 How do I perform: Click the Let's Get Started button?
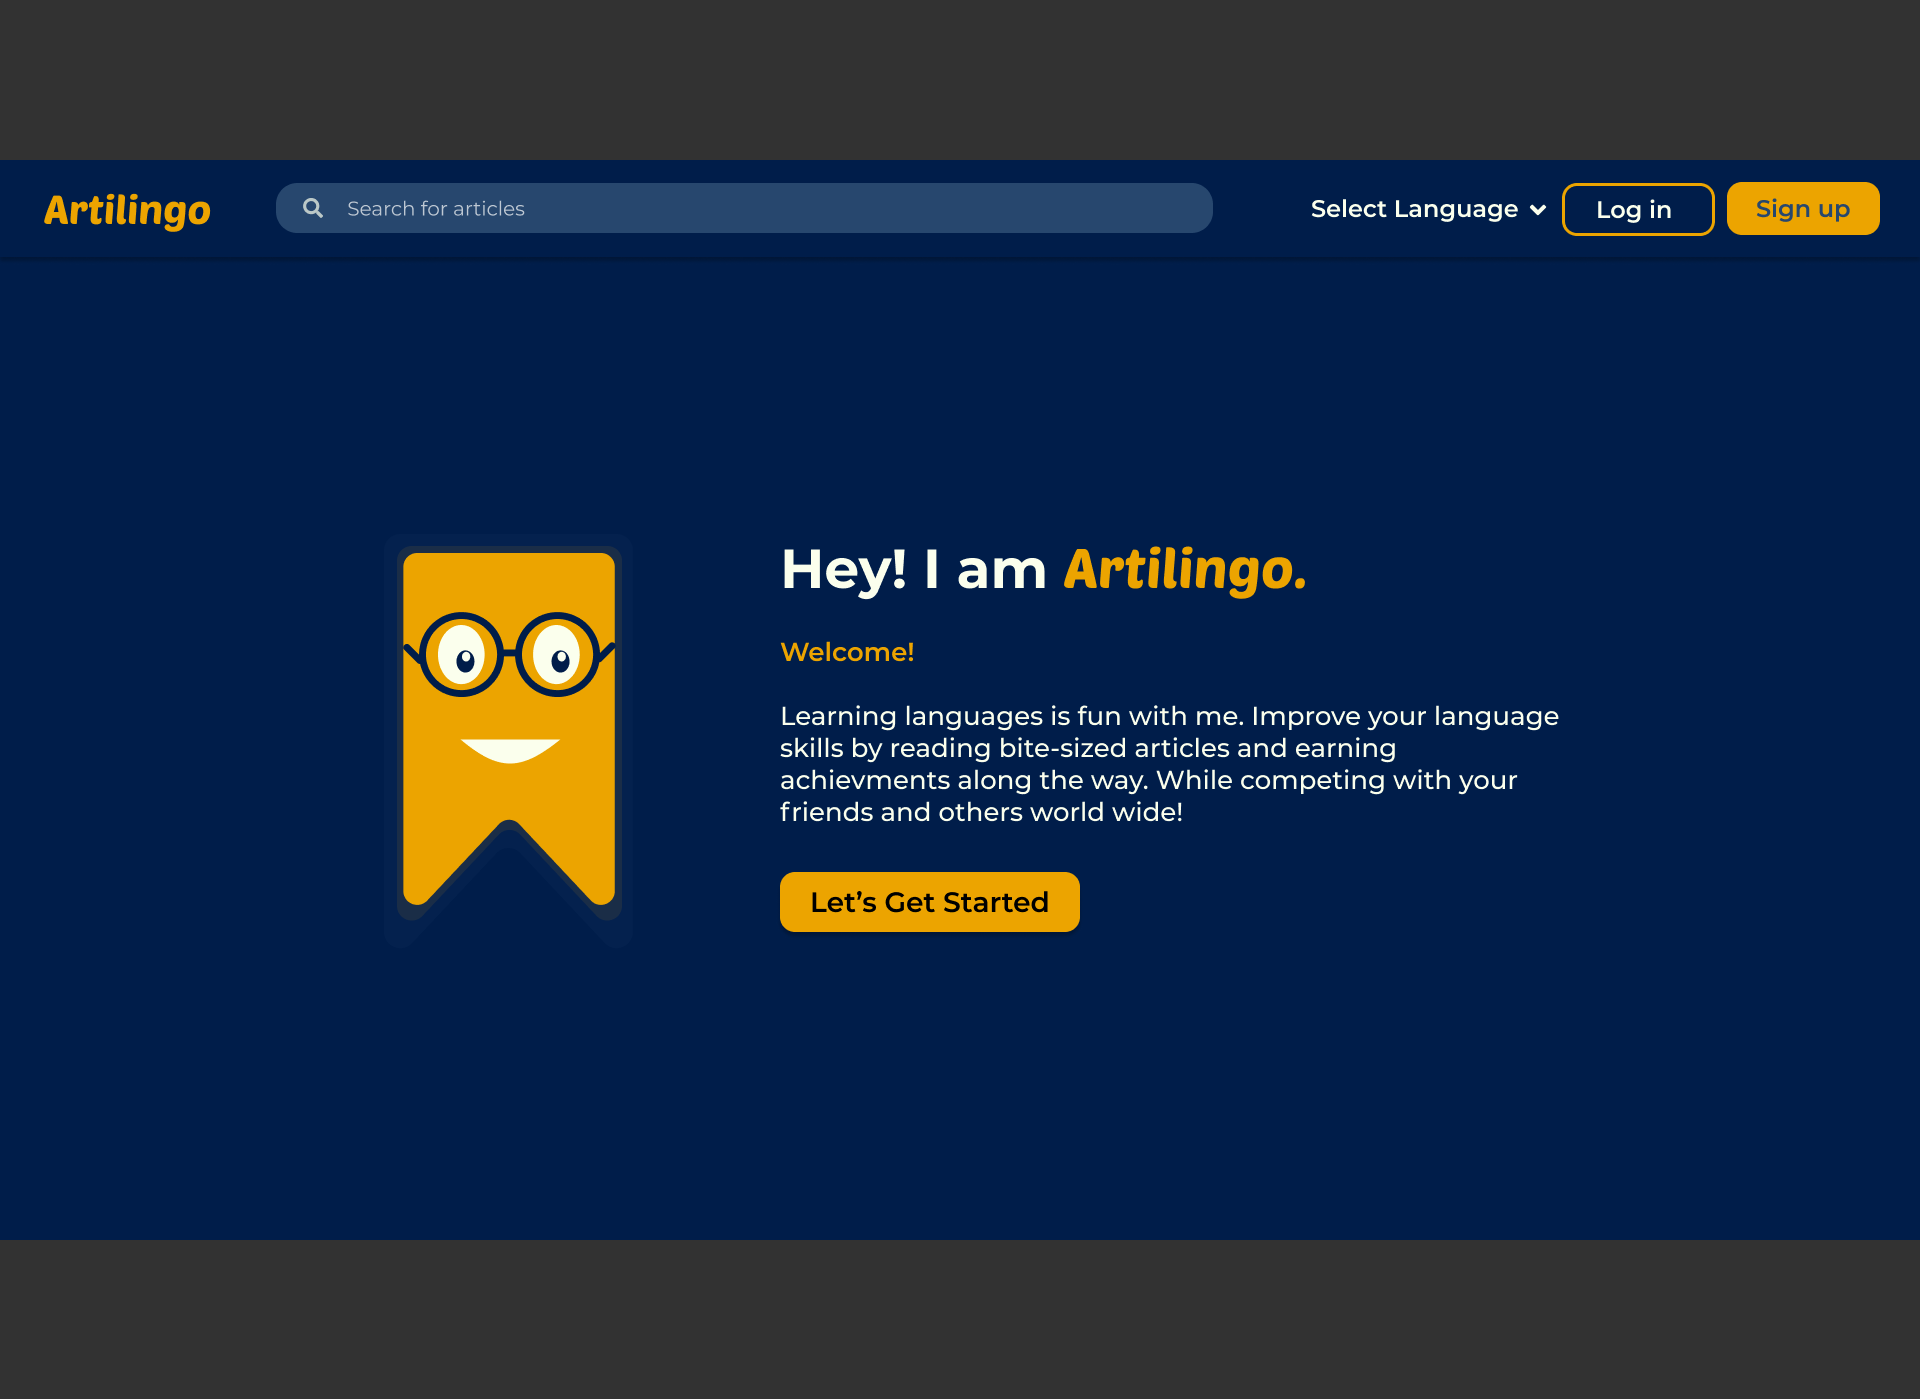pyautogui.click(x=929, y=902)
